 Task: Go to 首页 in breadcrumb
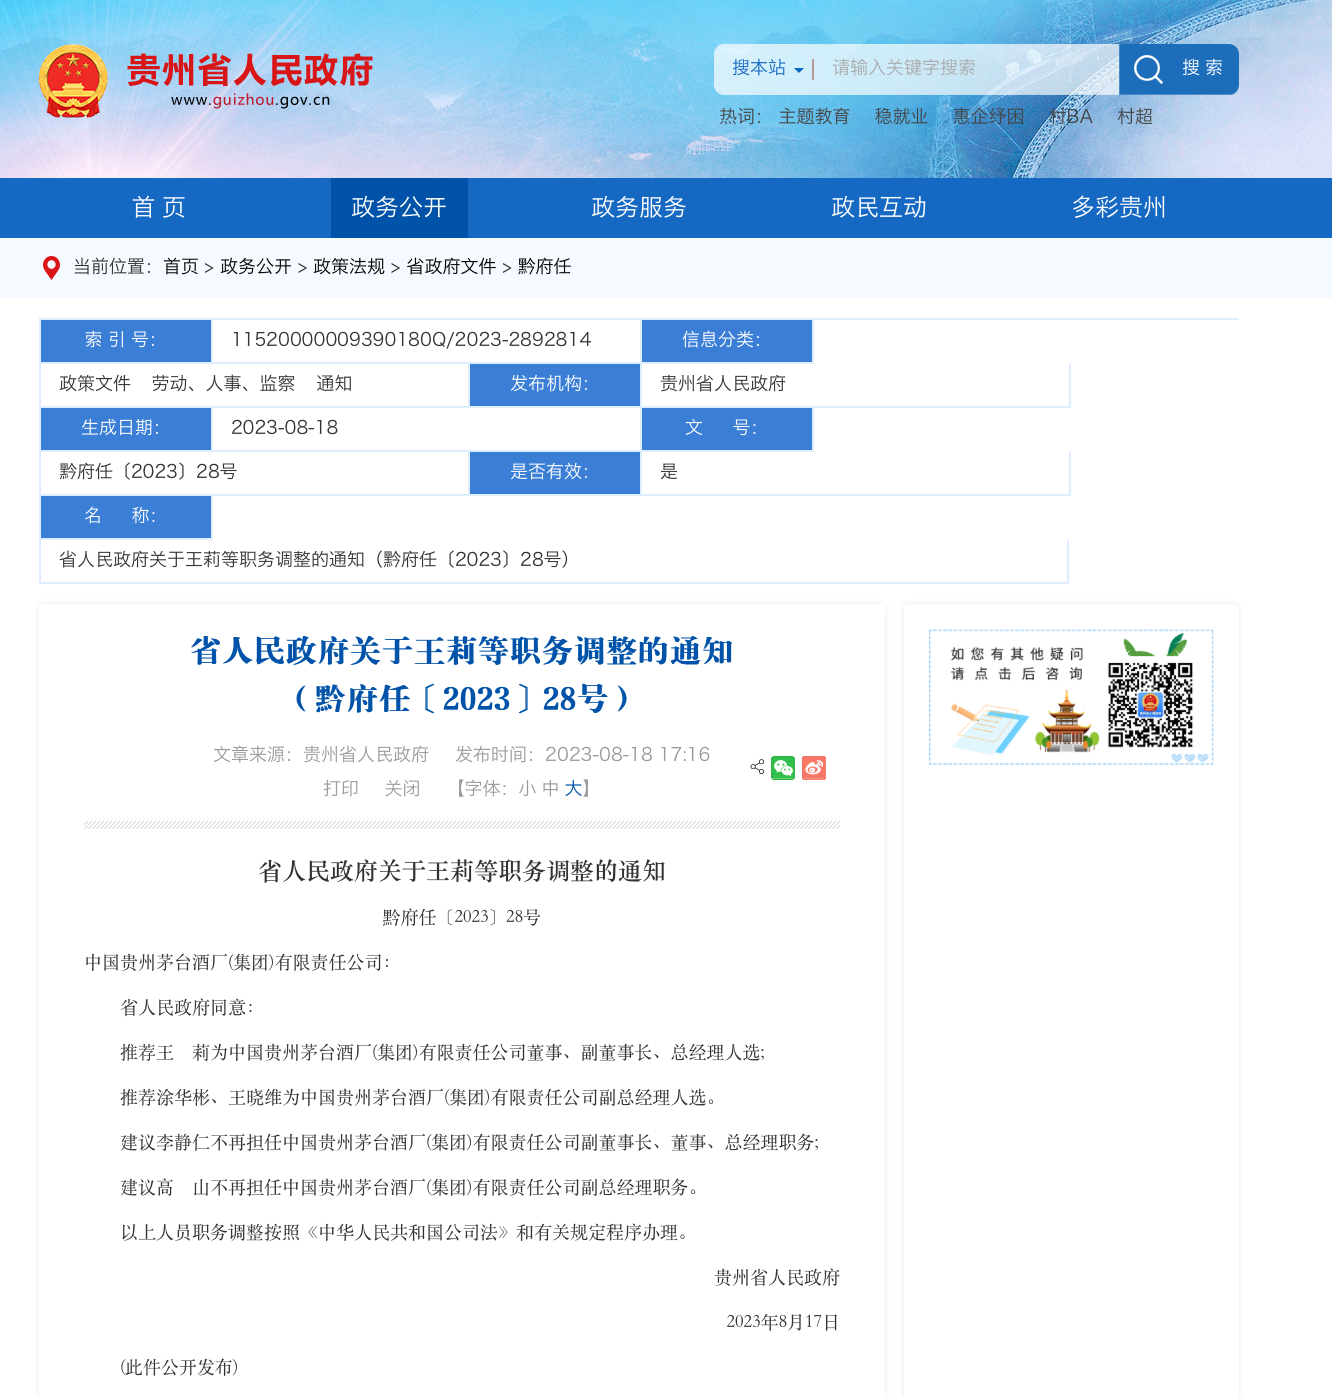pyautogui.click(x=181, y=267)
